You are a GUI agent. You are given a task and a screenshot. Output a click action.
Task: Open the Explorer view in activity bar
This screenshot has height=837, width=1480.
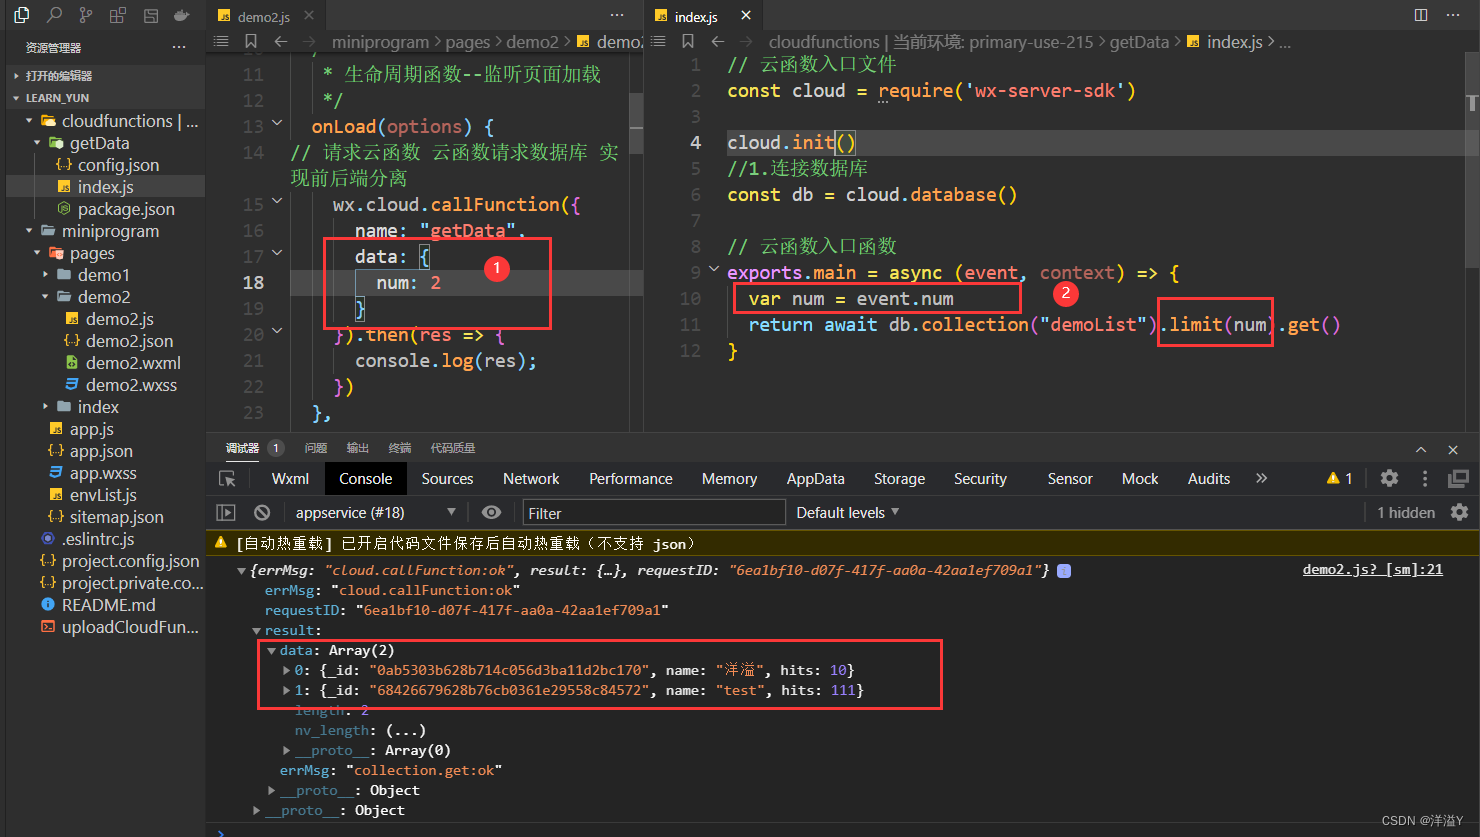coord(21,15)
